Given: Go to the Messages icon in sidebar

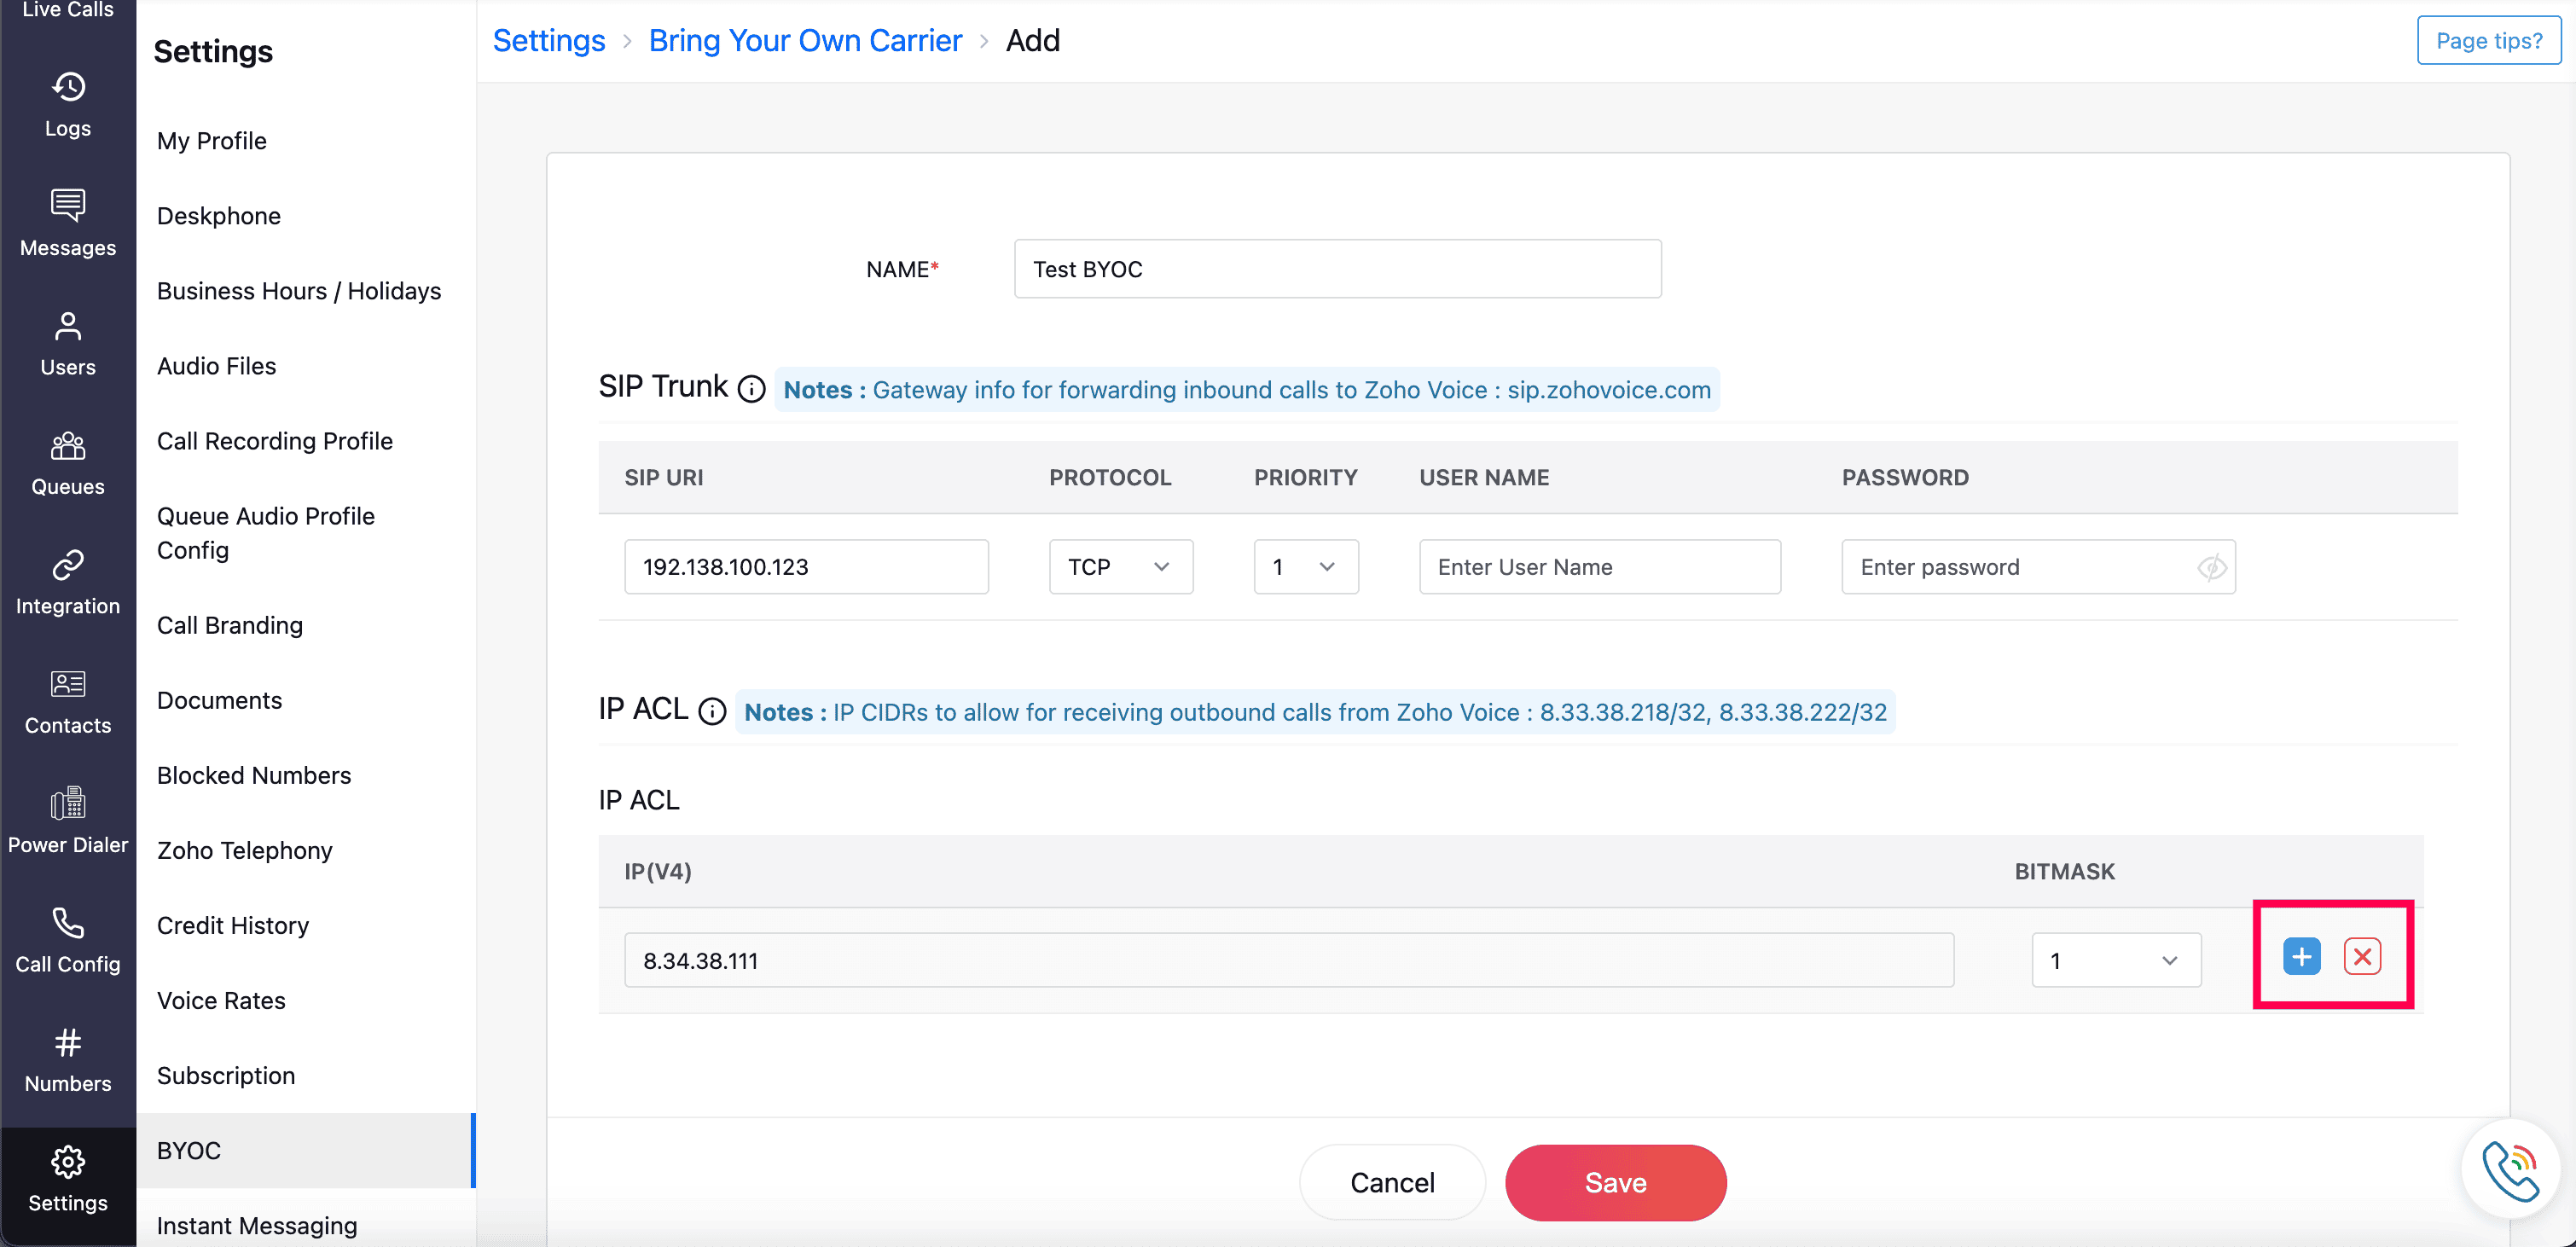Looking at the screenshot, I should [68, 206].
